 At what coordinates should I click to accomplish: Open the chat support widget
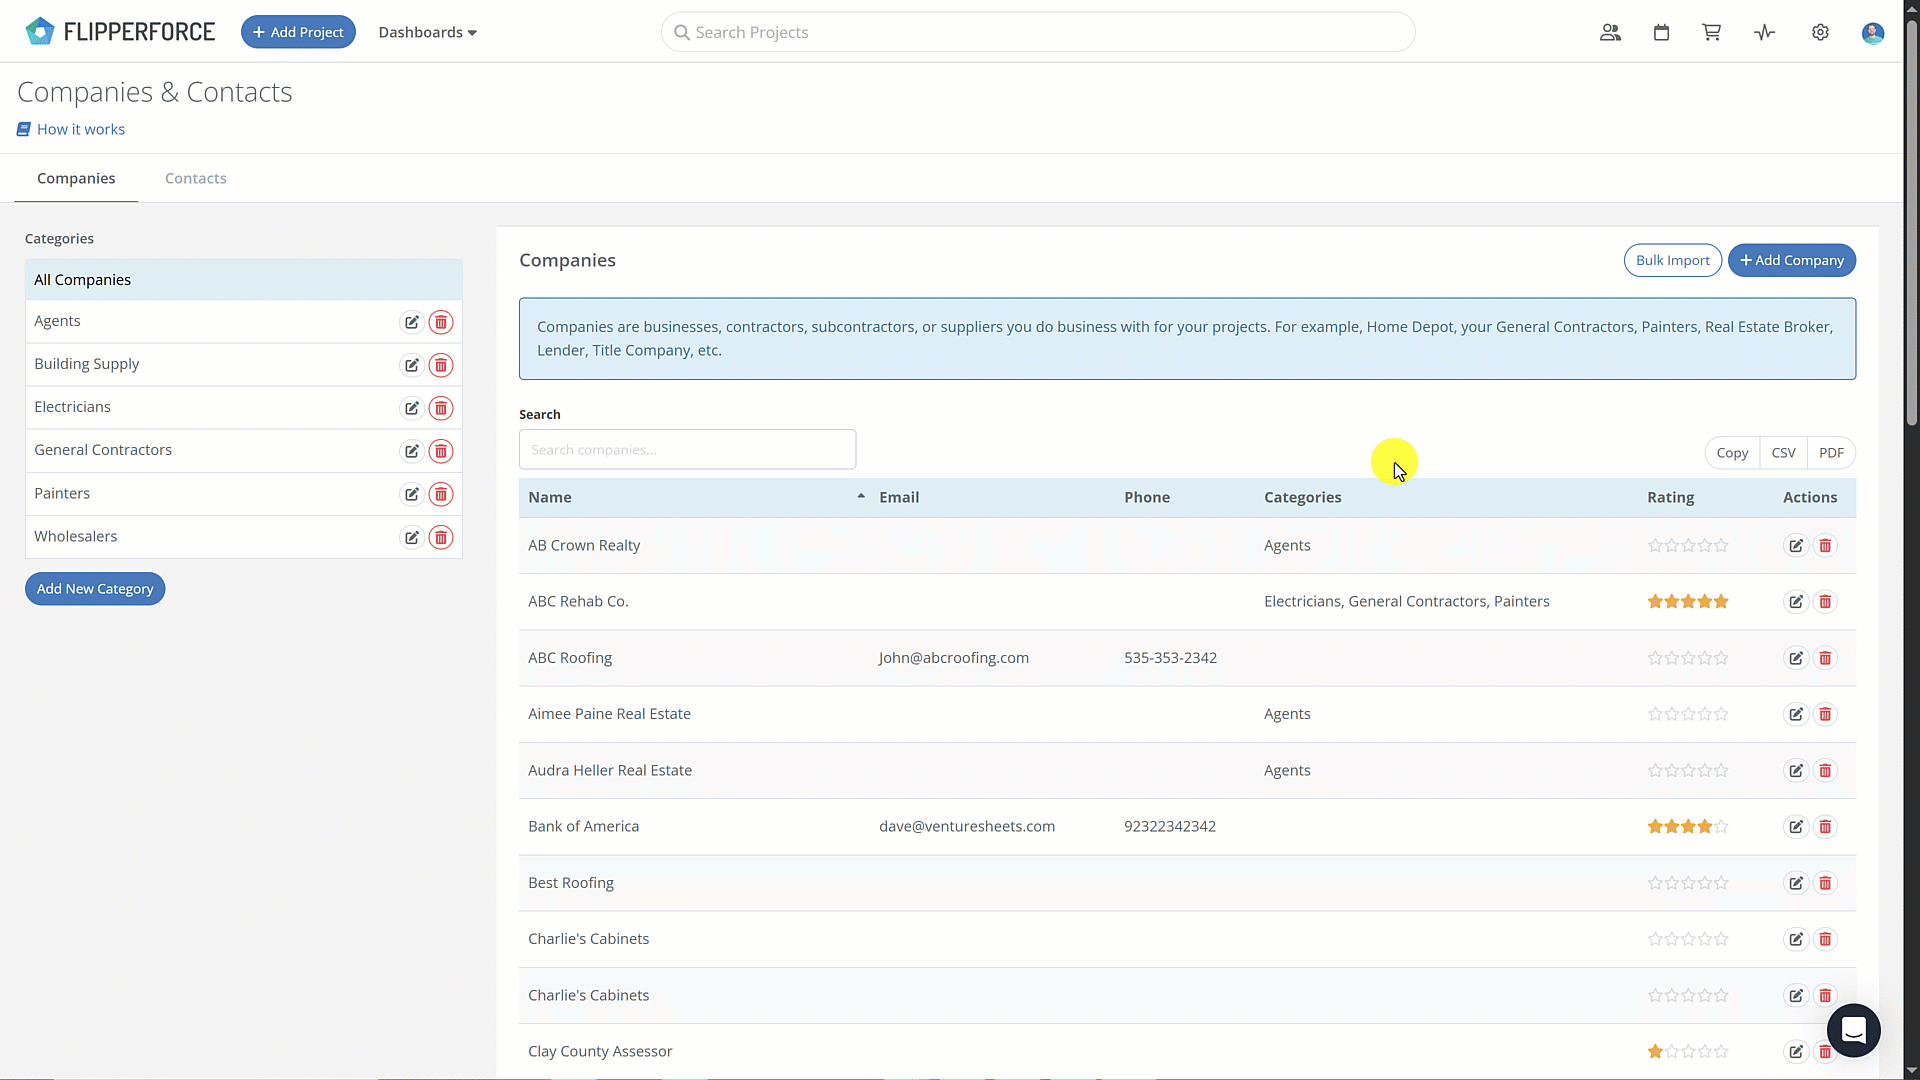pos(1853,1030)
